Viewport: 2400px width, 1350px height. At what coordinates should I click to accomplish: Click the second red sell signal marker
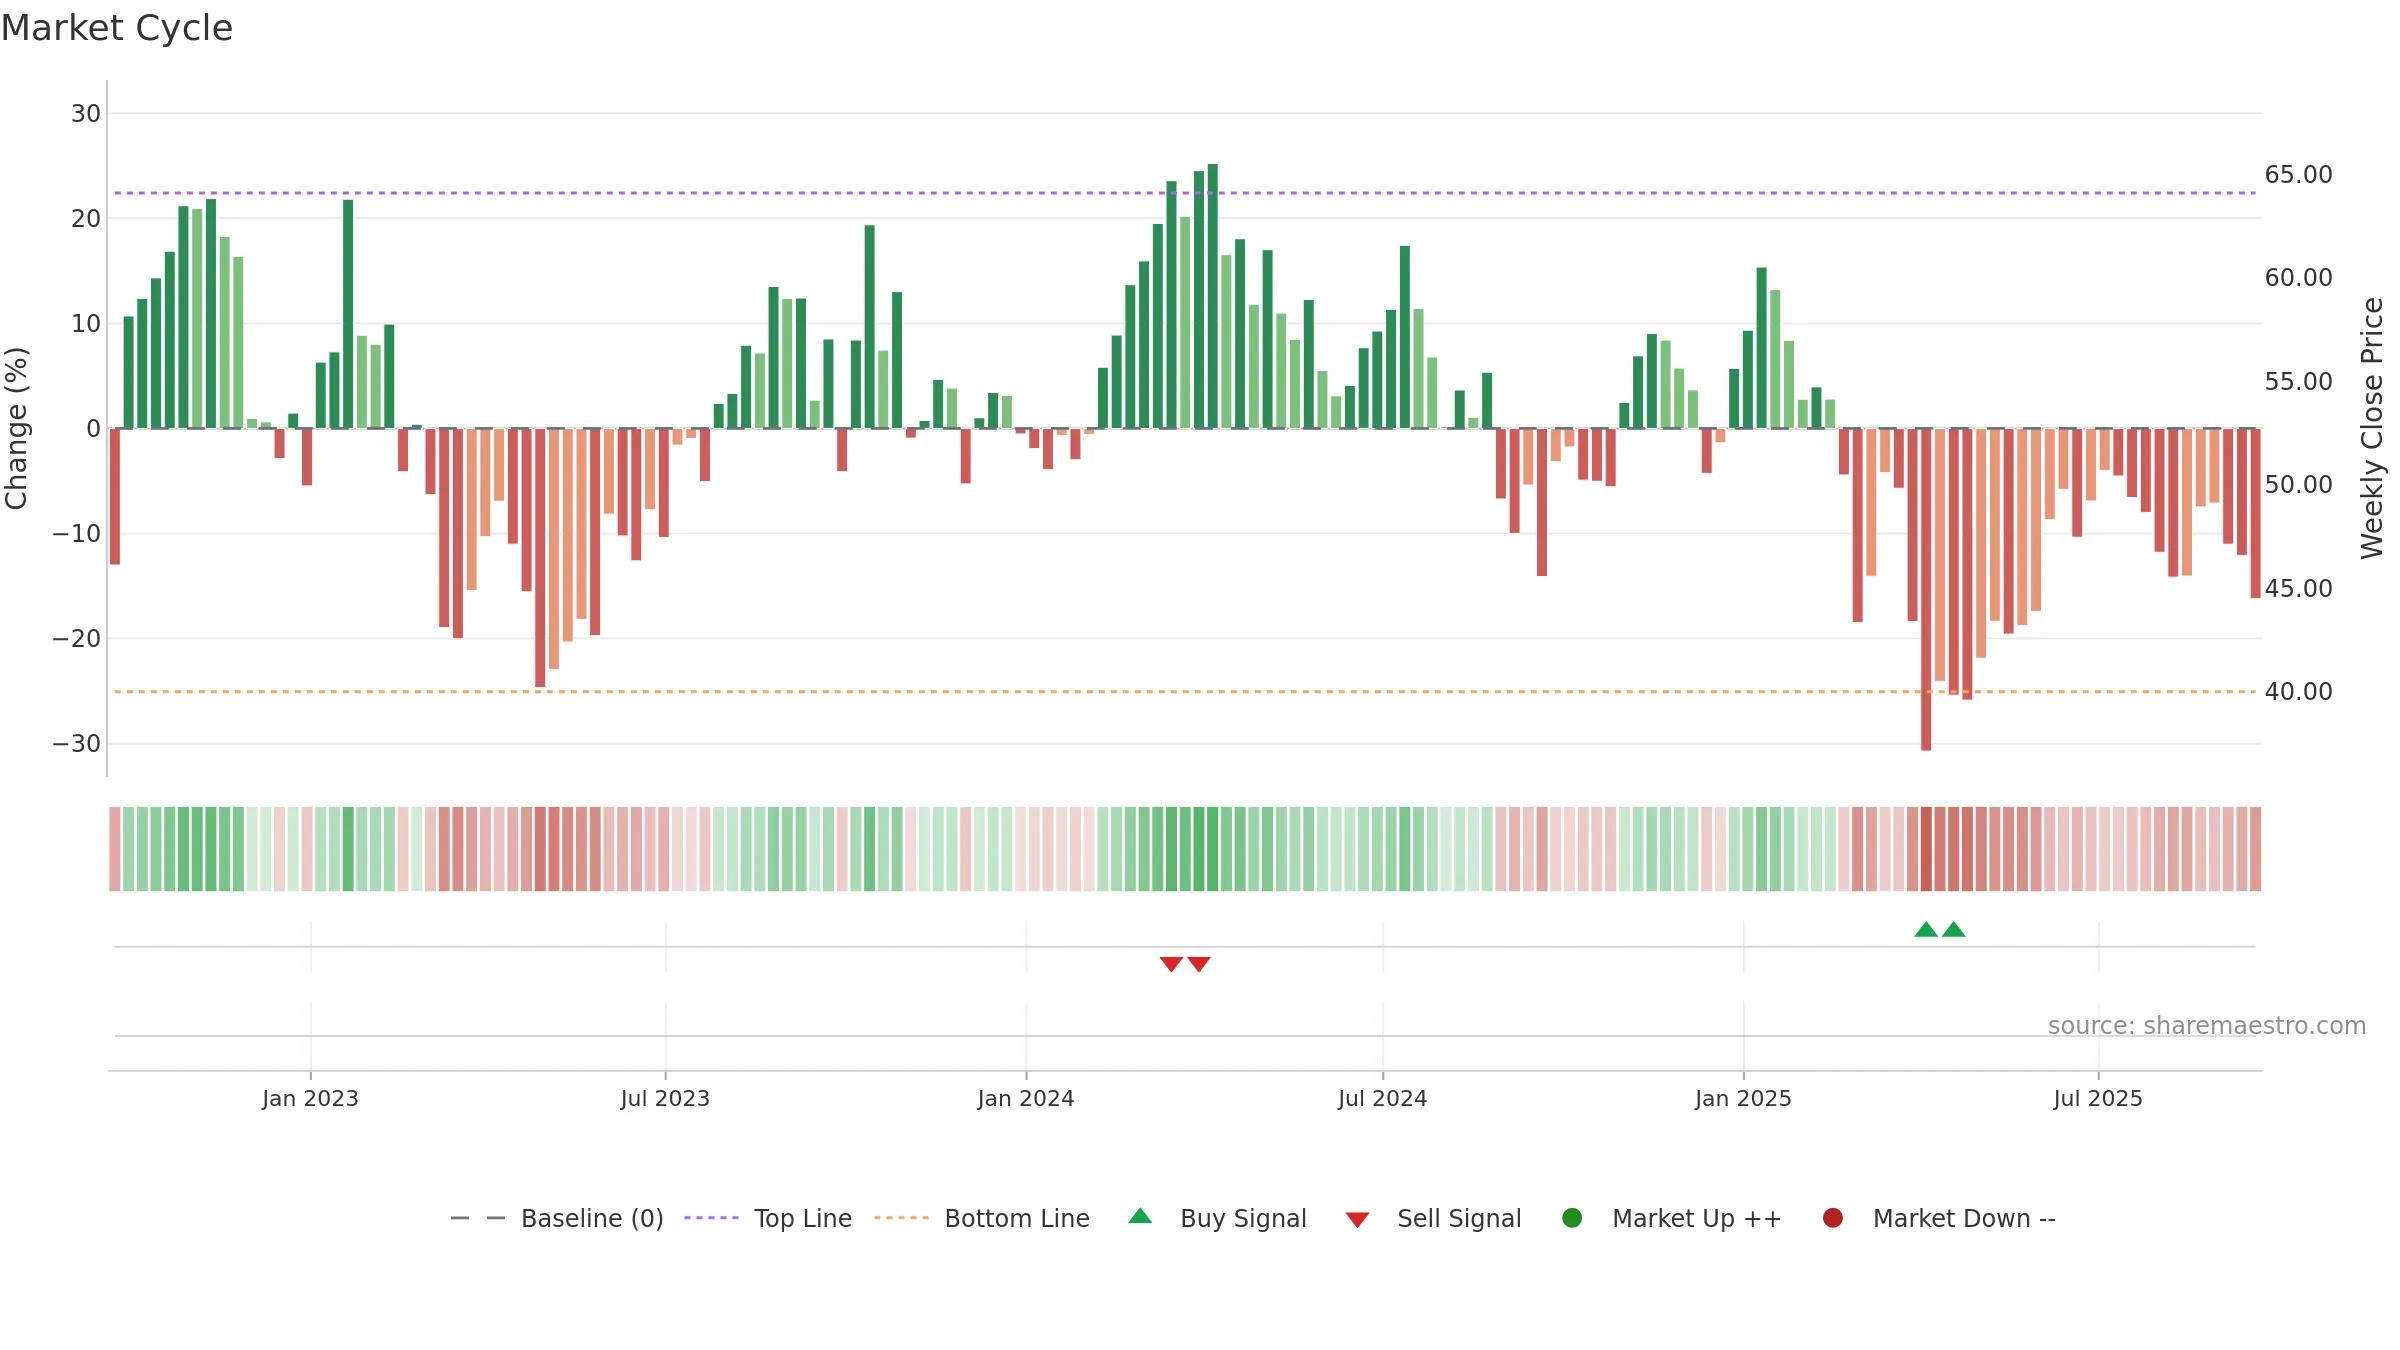tap(1199, 964)
